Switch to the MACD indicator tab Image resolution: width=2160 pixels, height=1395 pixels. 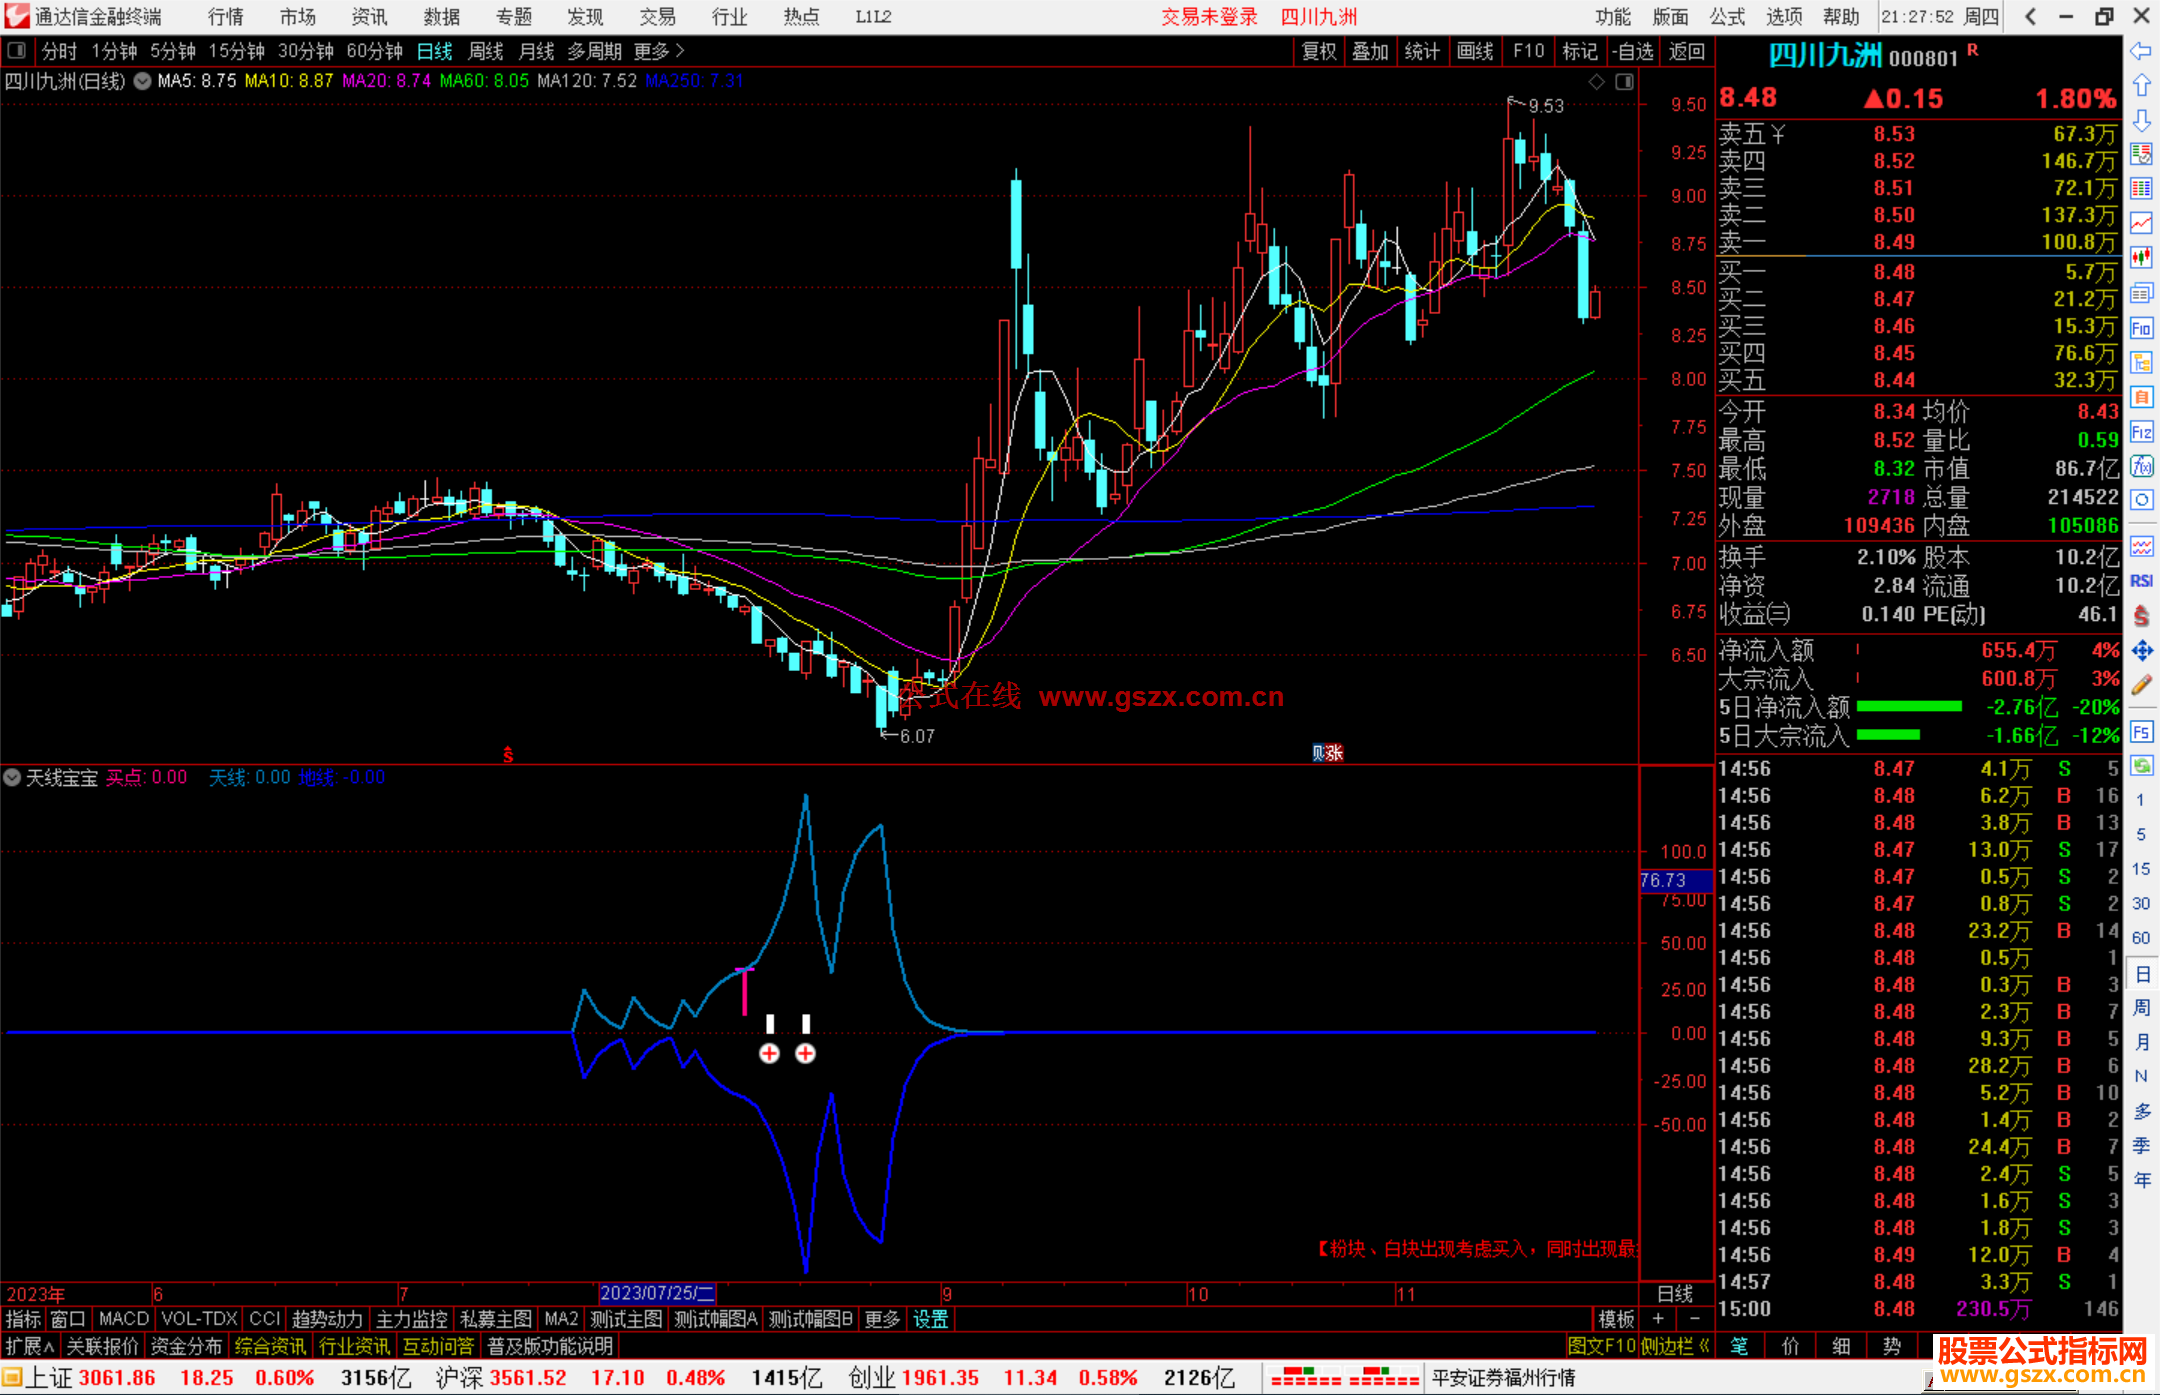(123, 1319)
